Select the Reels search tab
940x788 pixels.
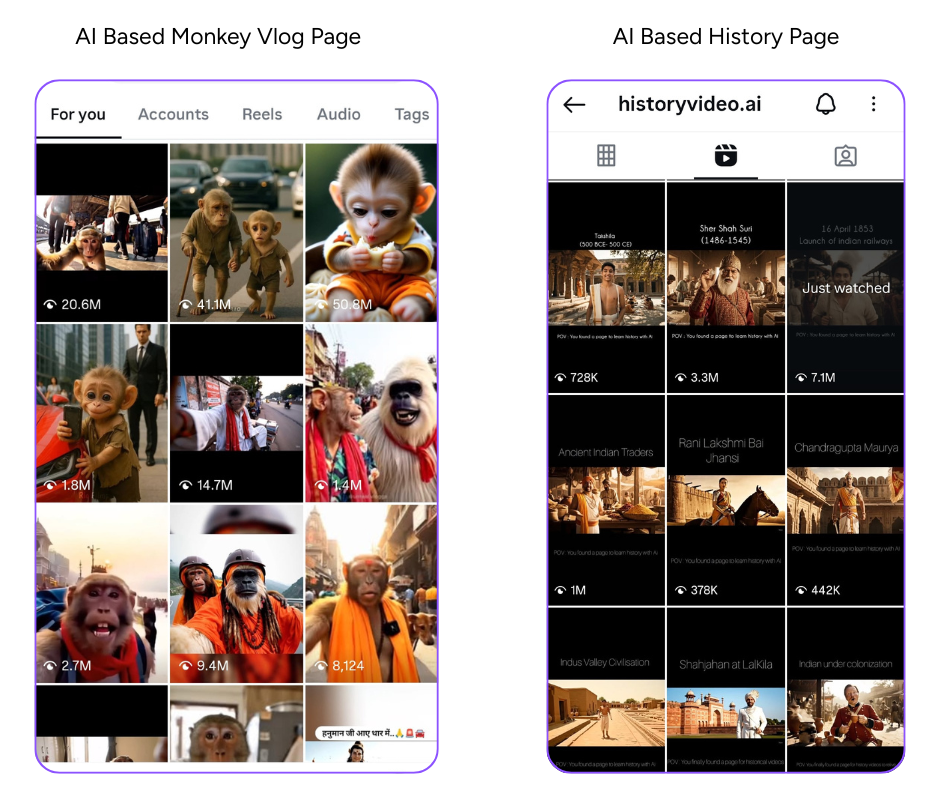click(x=262, y=114)
